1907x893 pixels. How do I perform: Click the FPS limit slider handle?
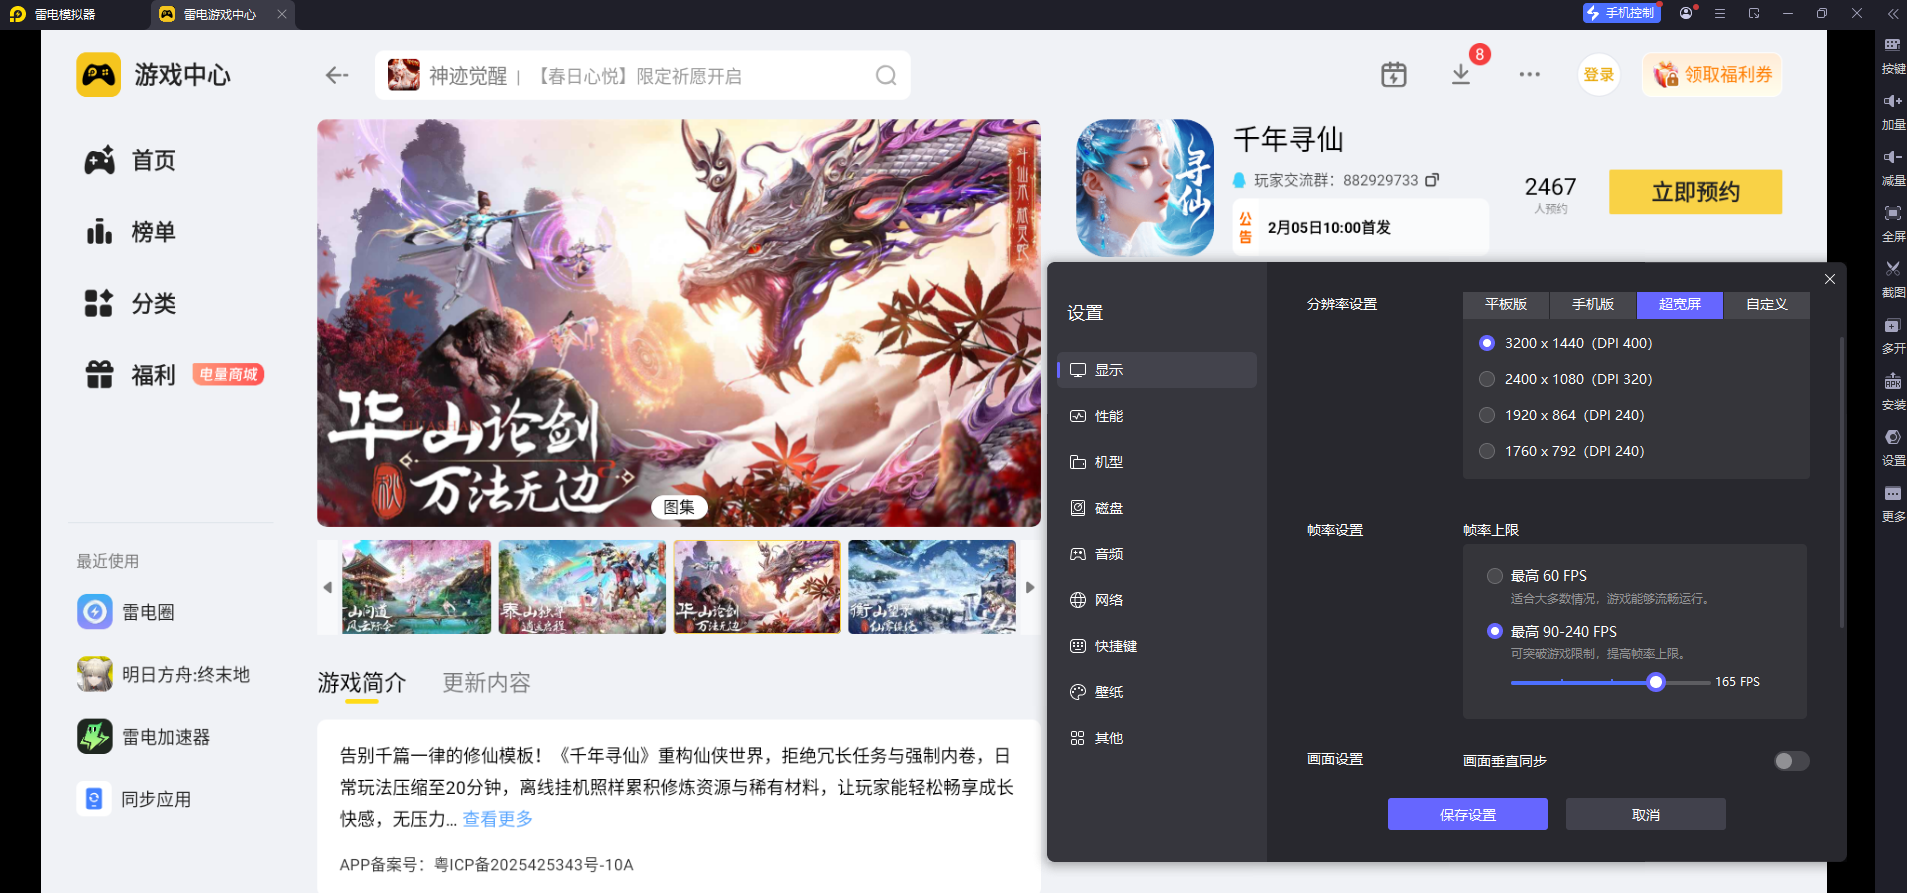(x=1656, y=682)
